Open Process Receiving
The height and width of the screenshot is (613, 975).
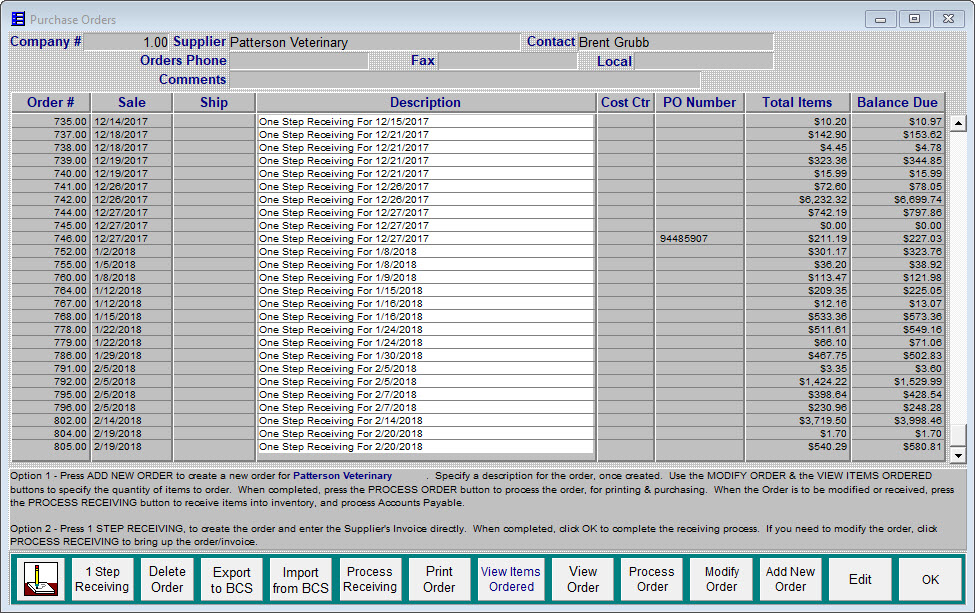click(x=370, y=579)
